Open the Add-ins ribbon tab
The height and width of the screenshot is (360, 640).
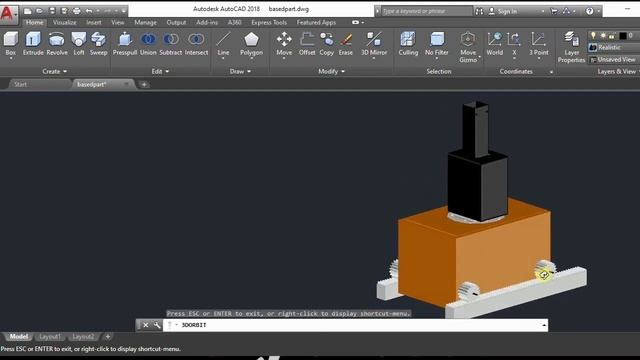(x=207, y=22)
